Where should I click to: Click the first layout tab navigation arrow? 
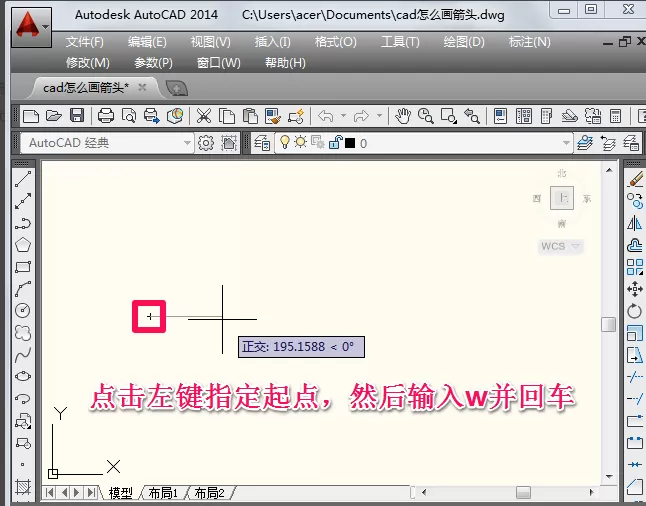(50, 492)
